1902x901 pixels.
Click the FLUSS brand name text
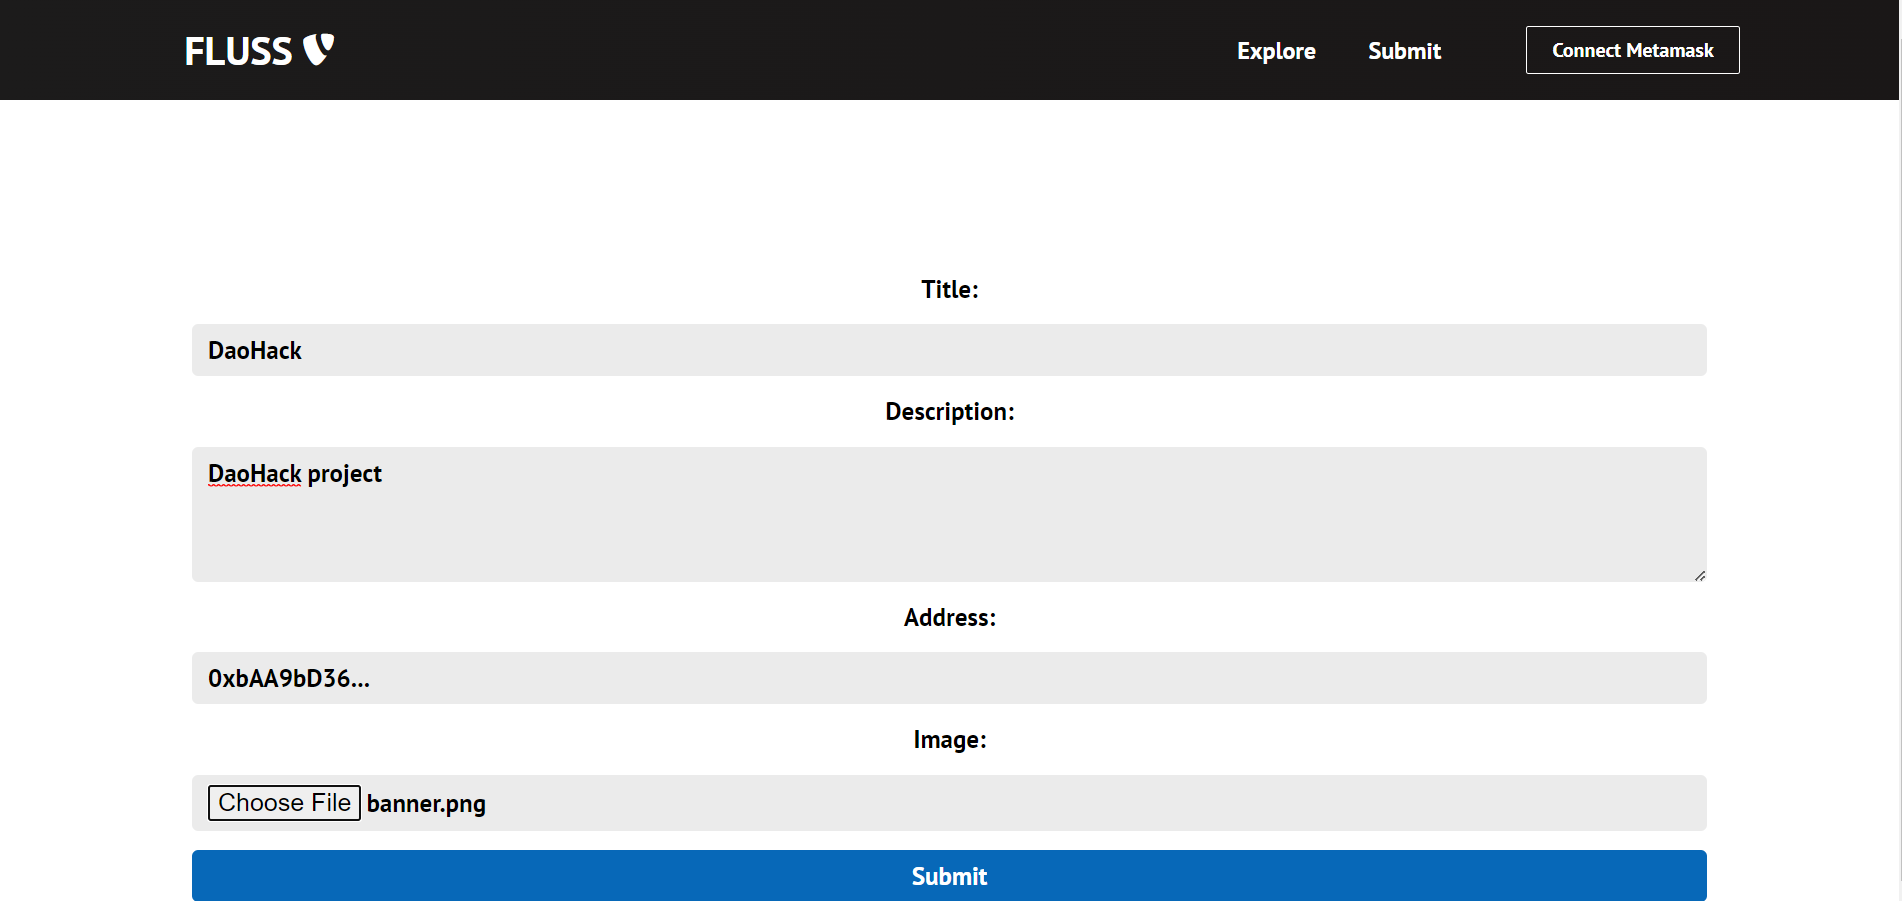click(x=238, y=51)
